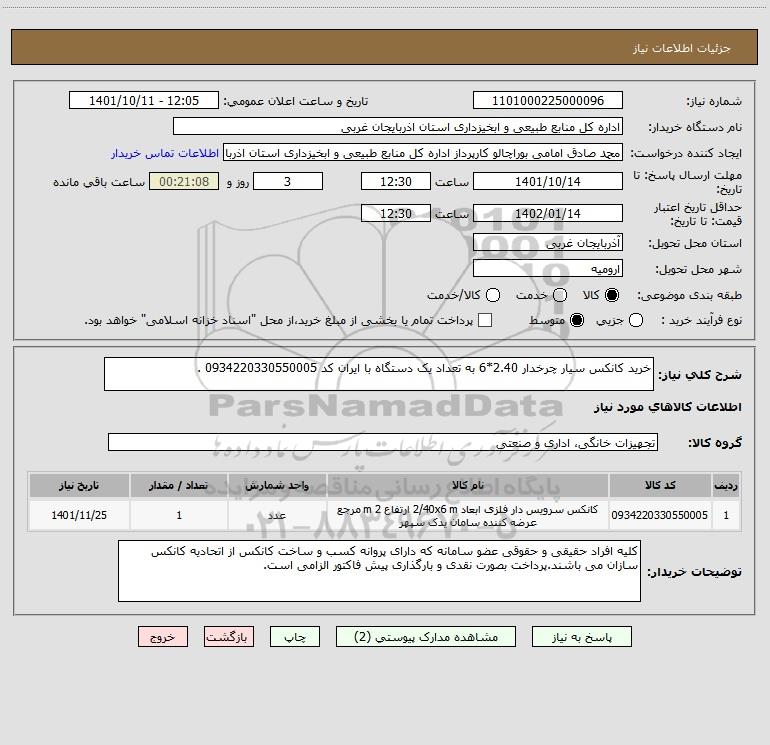This screenshot has height=745, width=770.
Task: Click the response deadline time field beside 1401/10/14
Action: pyautogui.click(x=396, y=181)
